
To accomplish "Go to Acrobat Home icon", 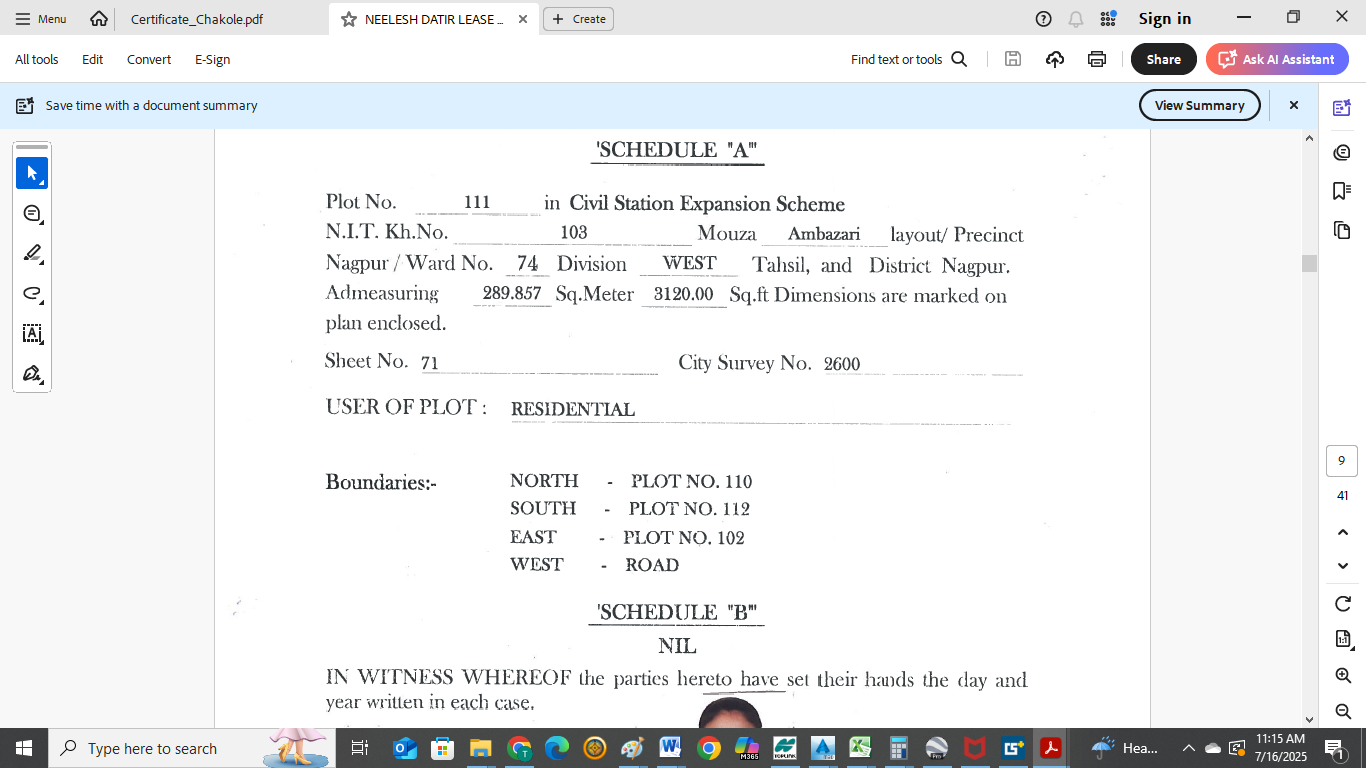I will [x=99, y=19].
